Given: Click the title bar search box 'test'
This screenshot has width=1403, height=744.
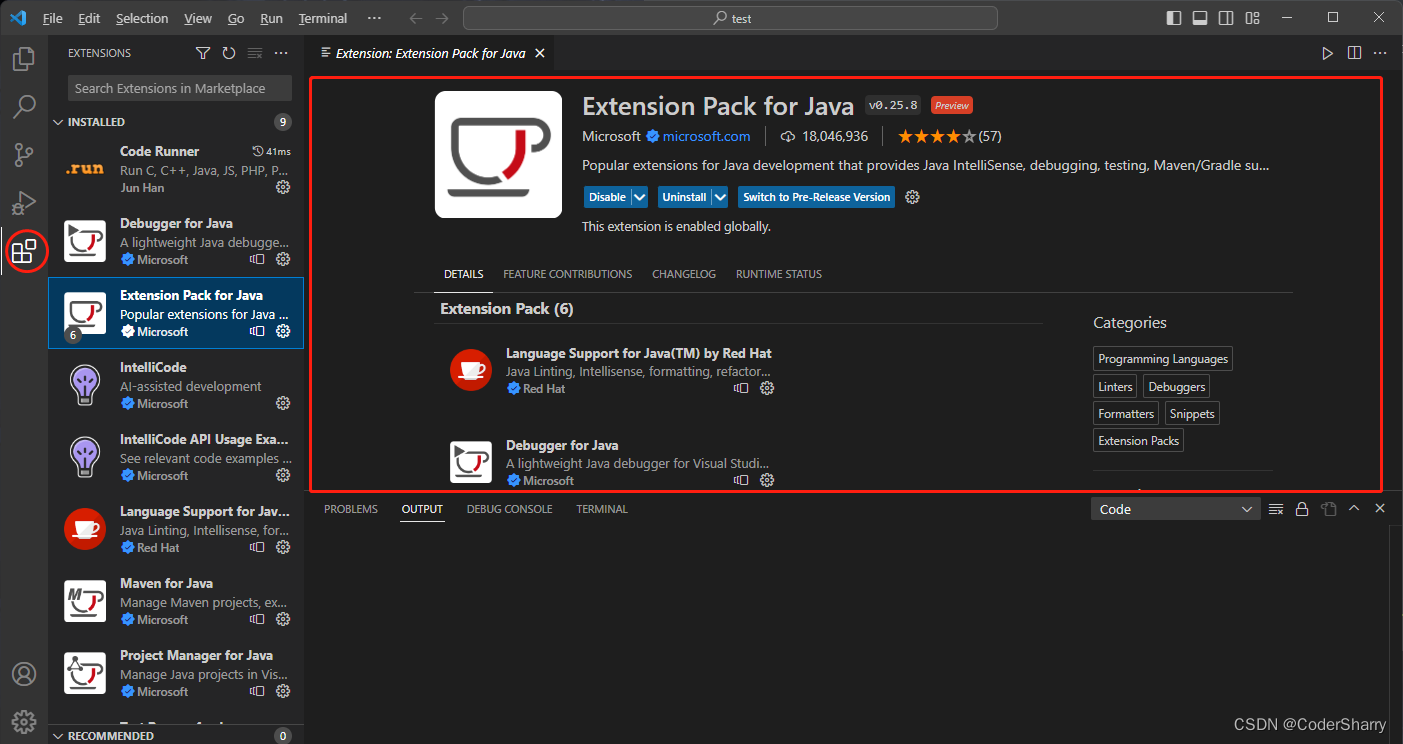Looking at the screenshot, I should (730, 18).
